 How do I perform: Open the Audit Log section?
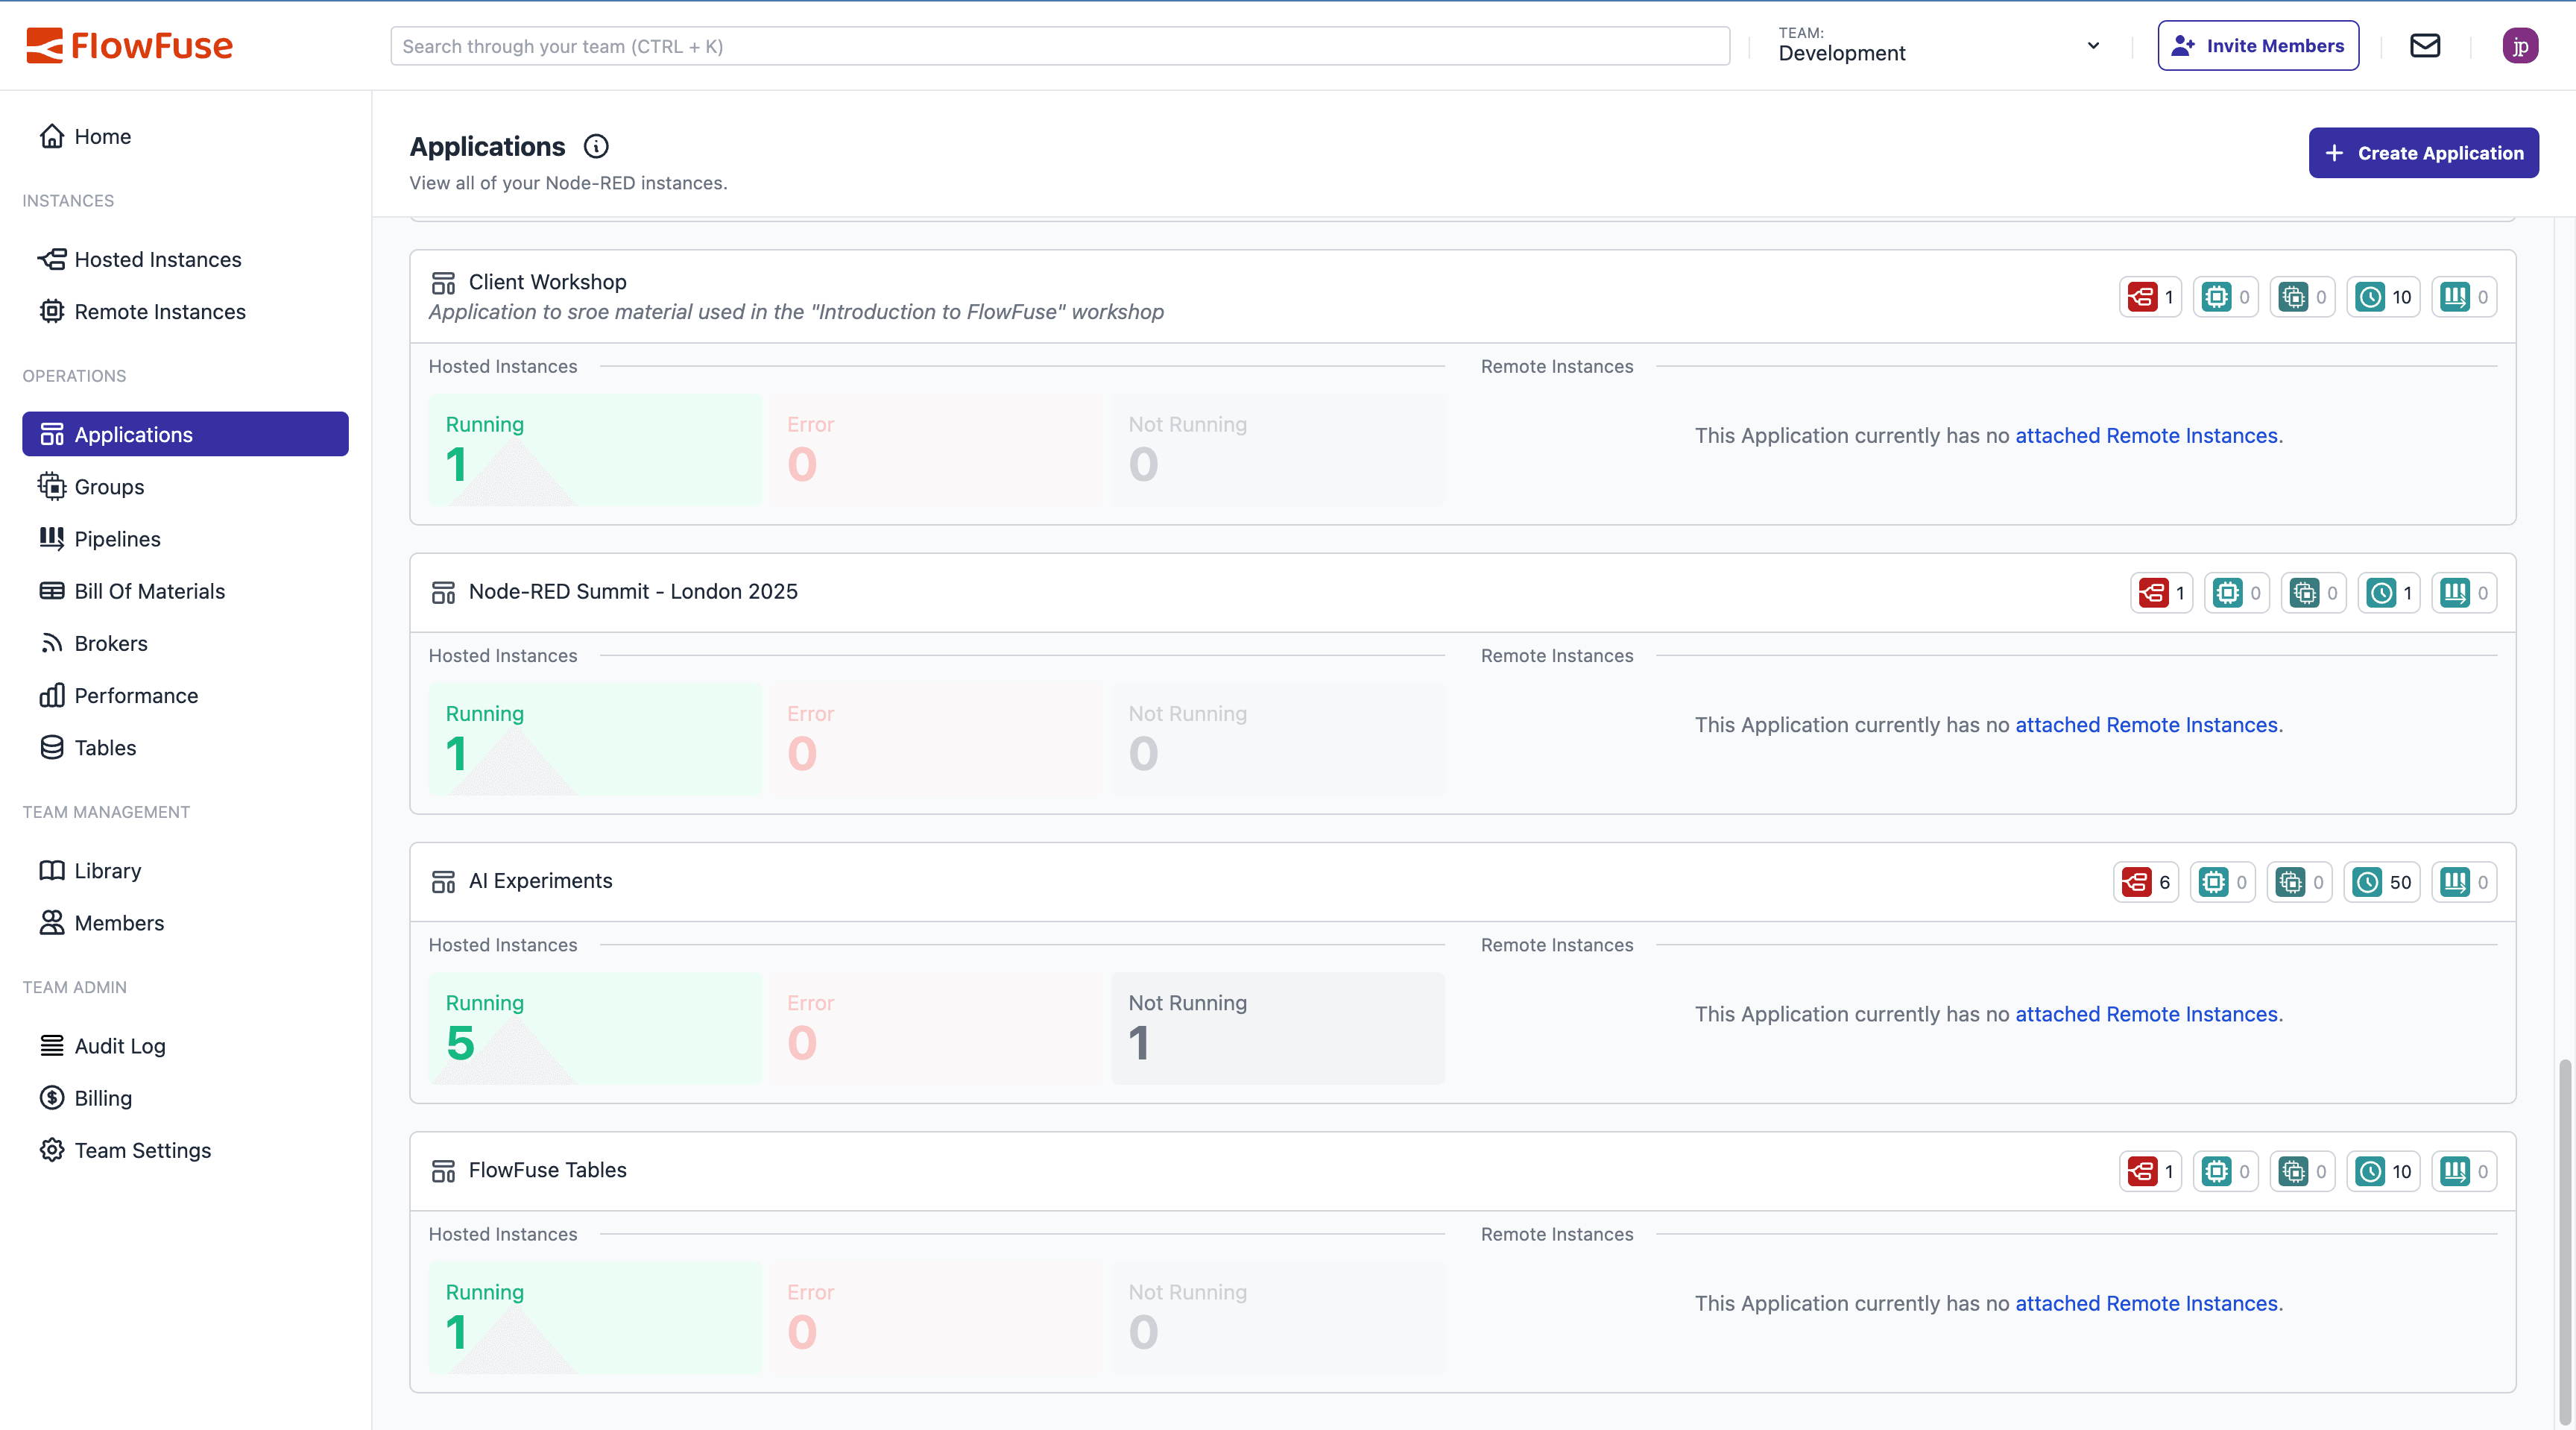point(119,1045)
